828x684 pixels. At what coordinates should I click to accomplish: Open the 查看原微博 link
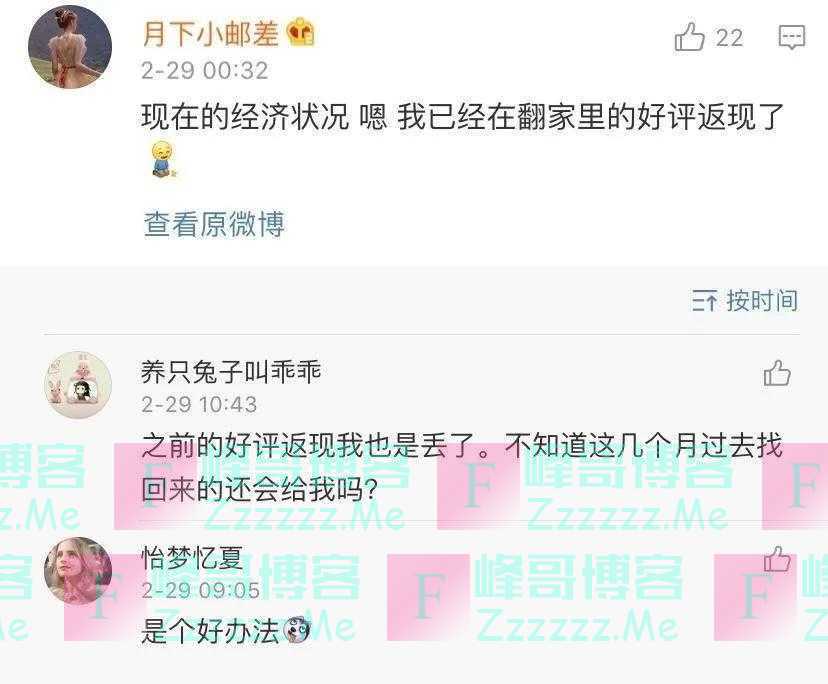(x=214, y=224)
